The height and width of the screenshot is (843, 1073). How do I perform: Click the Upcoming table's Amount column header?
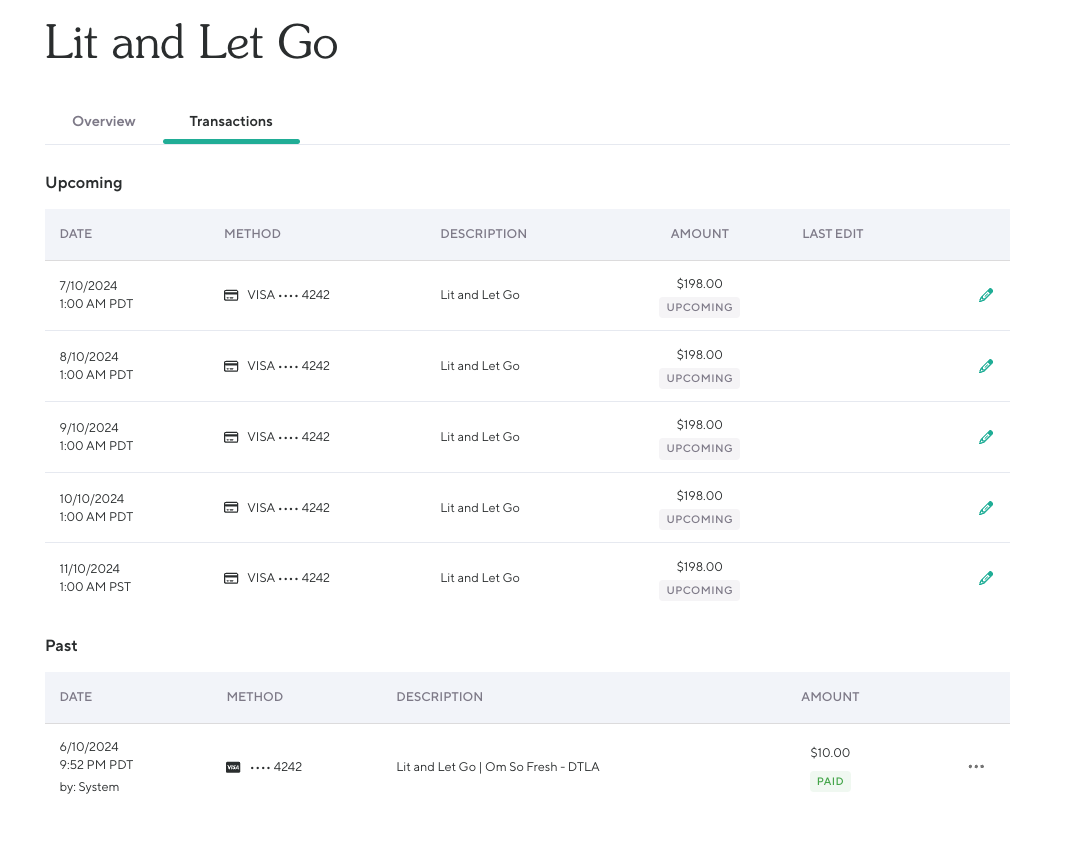[x=699, y=234]
